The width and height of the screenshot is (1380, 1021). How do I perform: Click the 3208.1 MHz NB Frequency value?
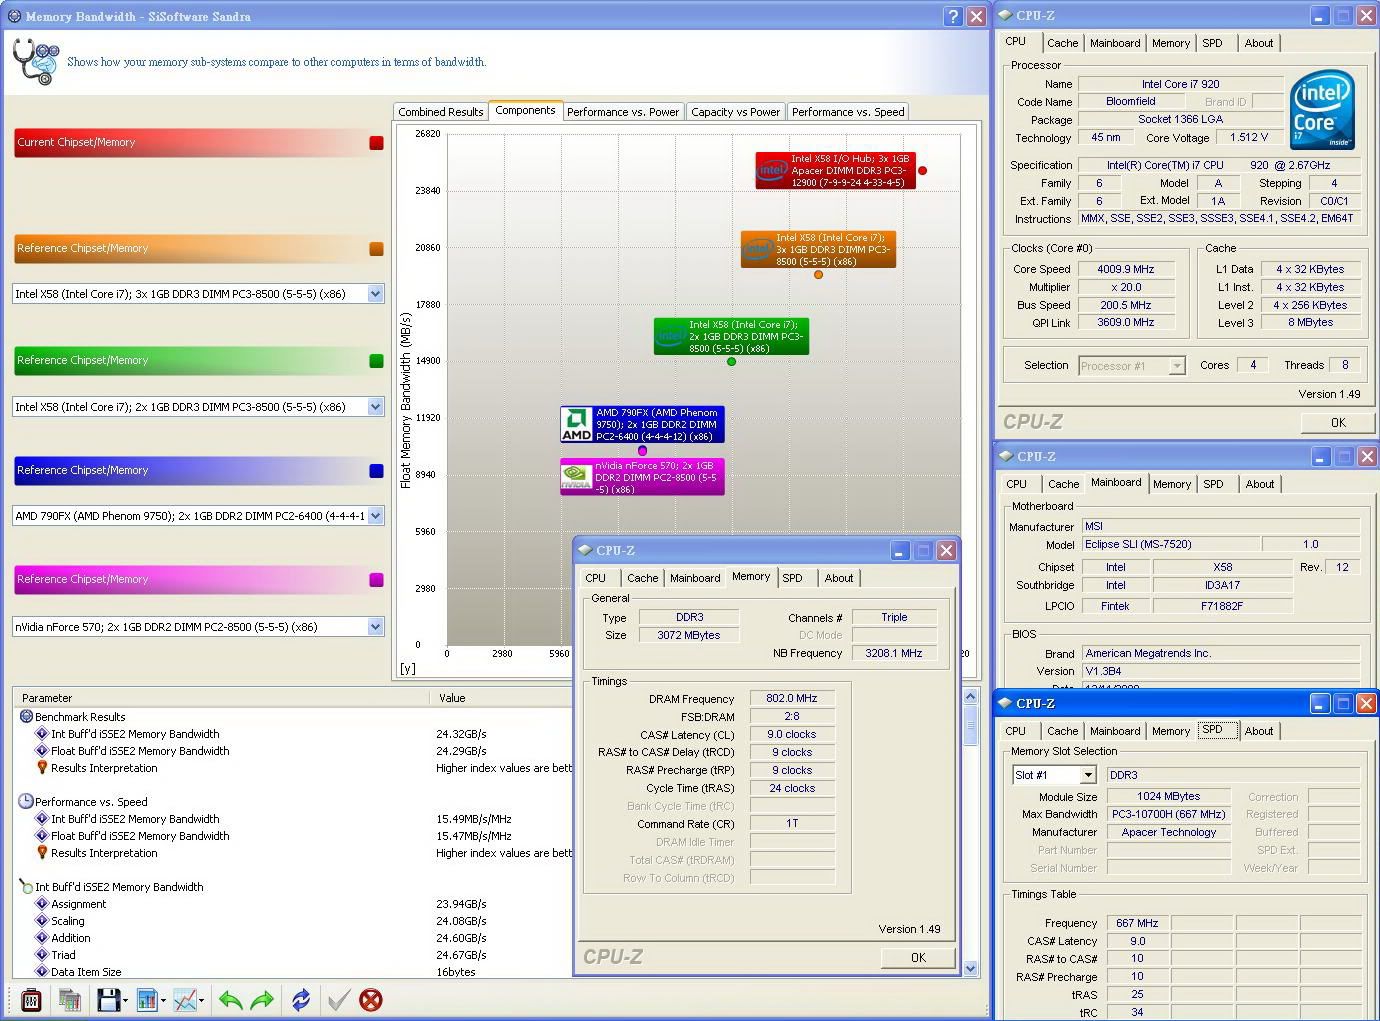[894, 653]
